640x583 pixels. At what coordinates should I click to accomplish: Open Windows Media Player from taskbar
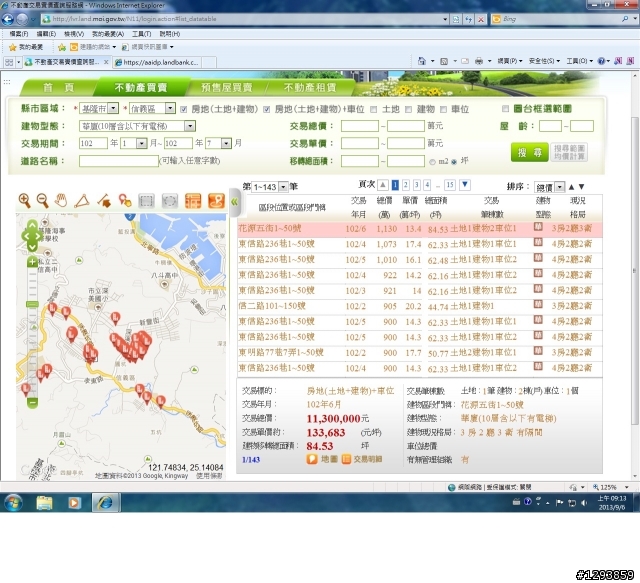[x=74, y=503]
